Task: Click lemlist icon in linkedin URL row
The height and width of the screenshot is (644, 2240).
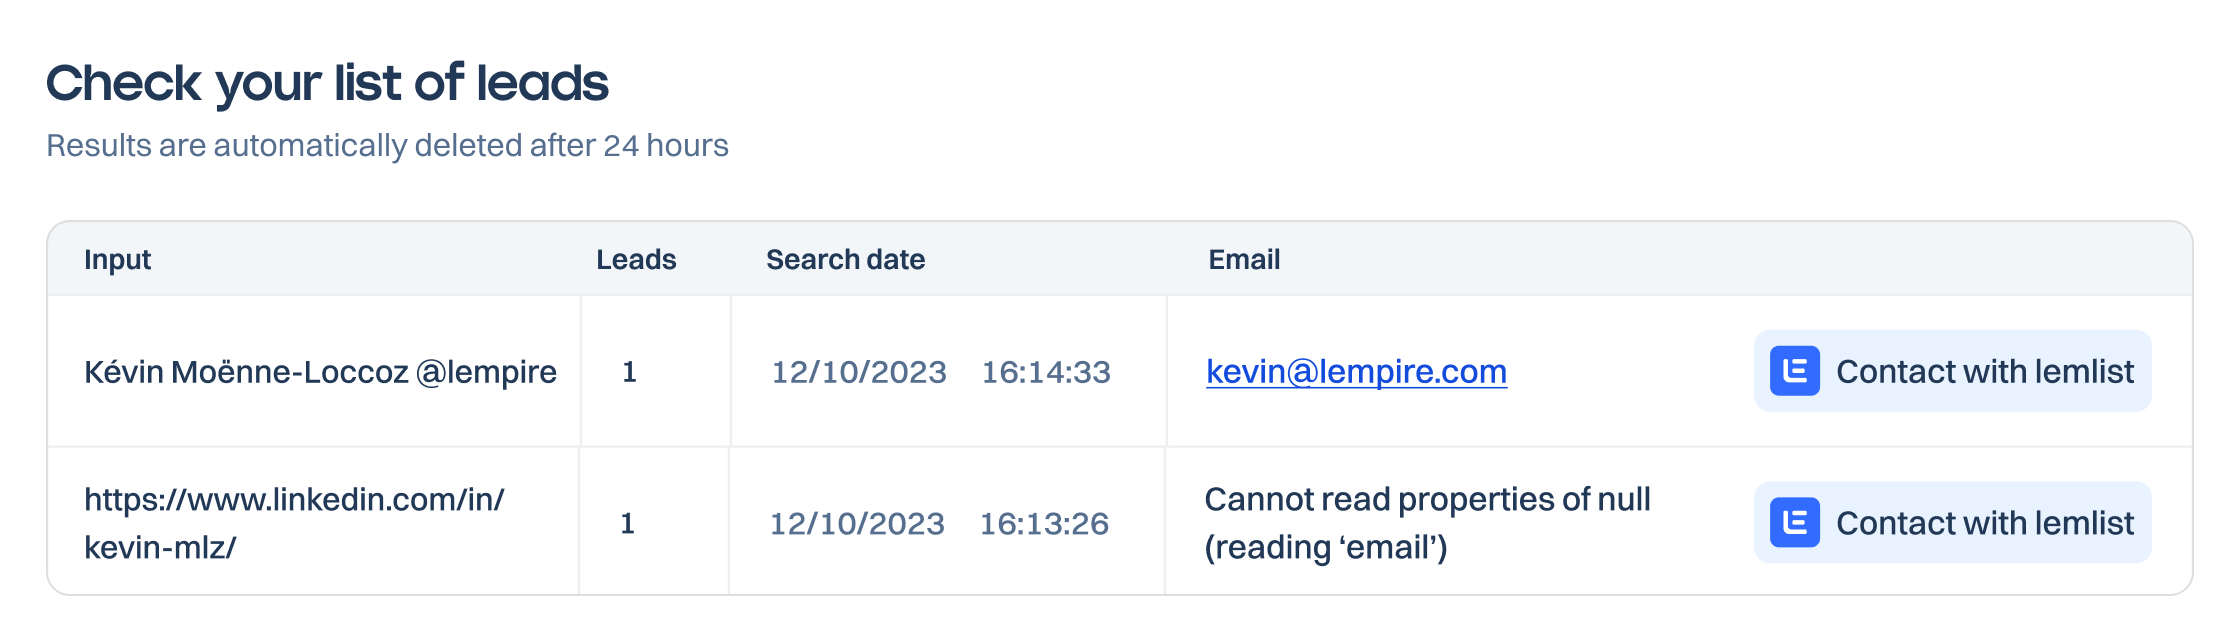Action: coord(1794,522)
